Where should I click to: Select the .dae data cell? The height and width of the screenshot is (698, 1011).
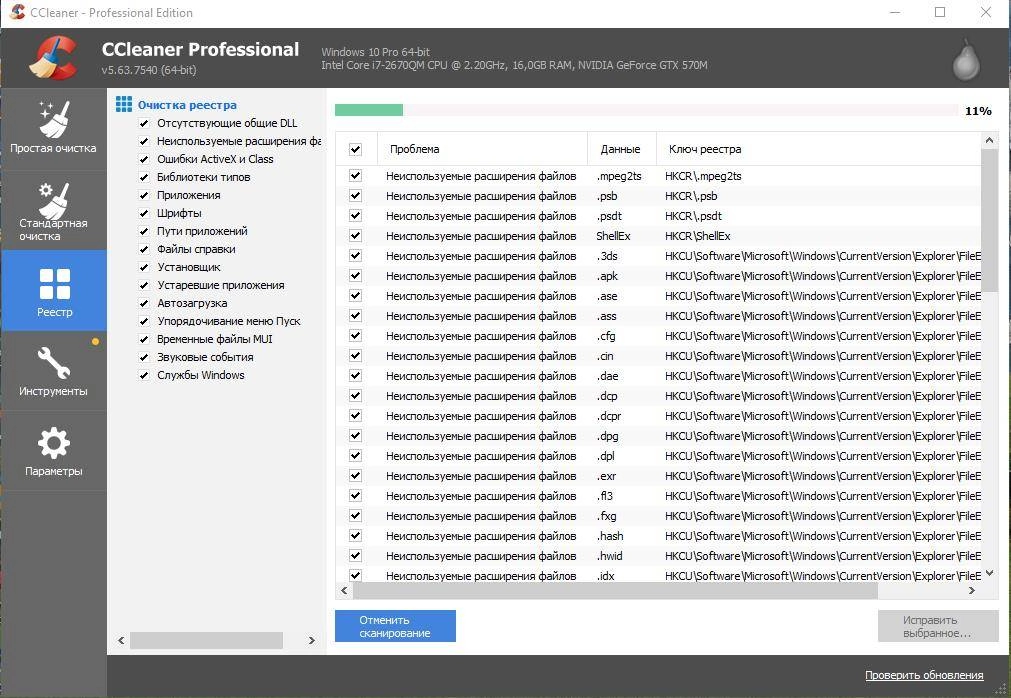[x=607, y=376]
